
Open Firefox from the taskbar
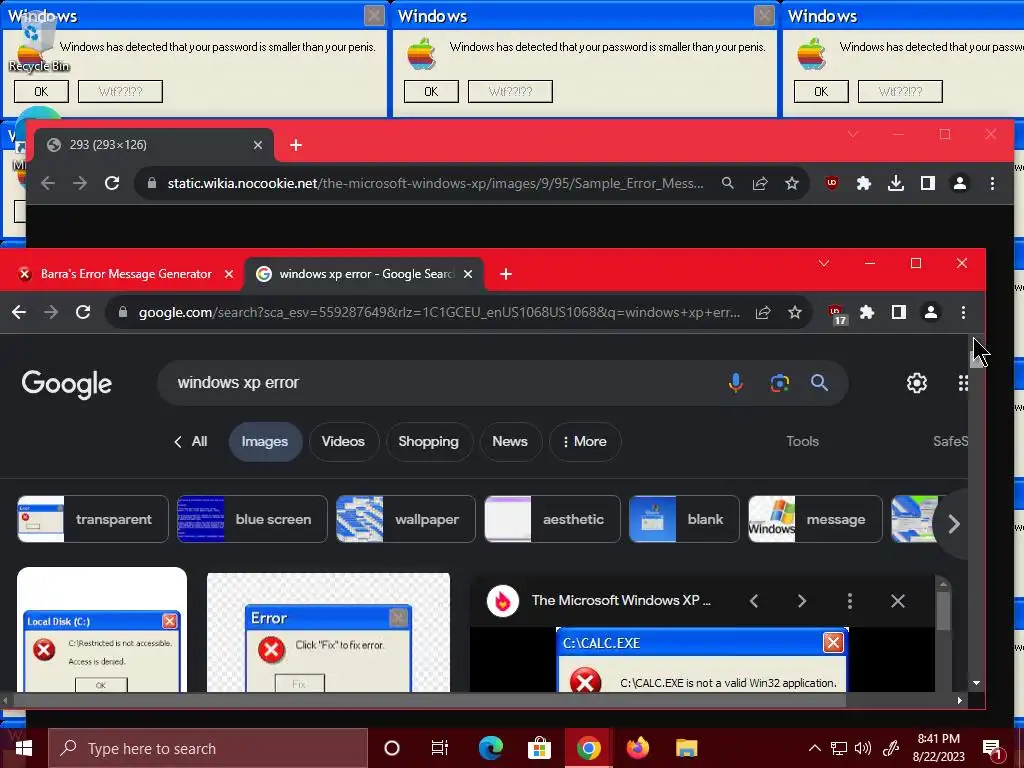click(638, 748)
